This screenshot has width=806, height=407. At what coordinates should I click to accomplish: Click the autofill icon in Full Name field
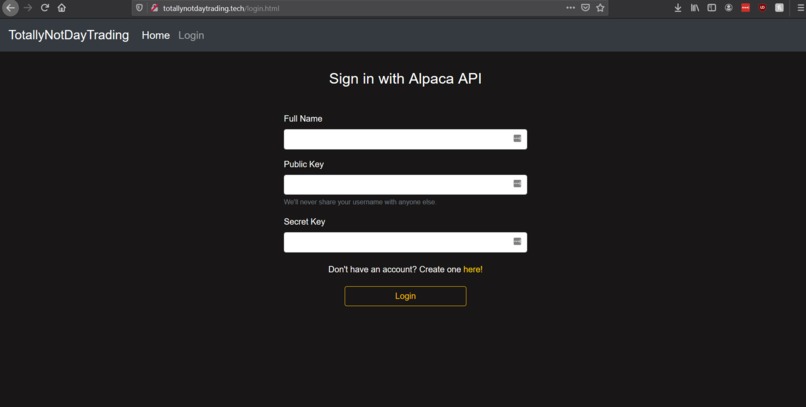click(517, 138)
